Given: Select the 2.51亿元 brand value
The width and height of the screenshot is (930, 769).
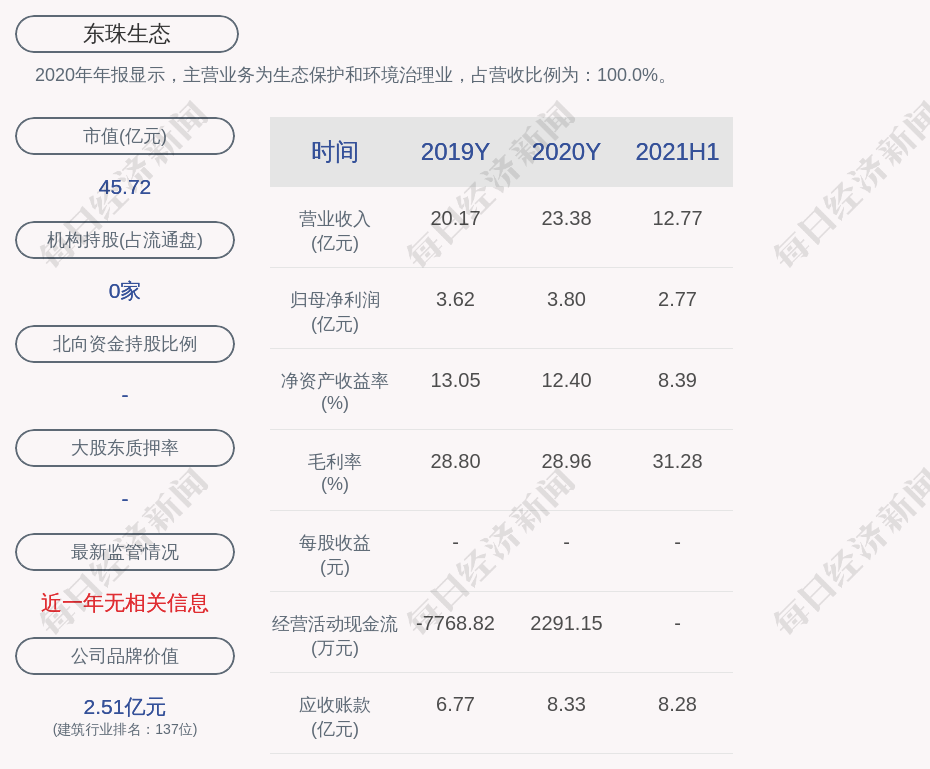Looking at the screenshot, I should (x=125, y=707).
